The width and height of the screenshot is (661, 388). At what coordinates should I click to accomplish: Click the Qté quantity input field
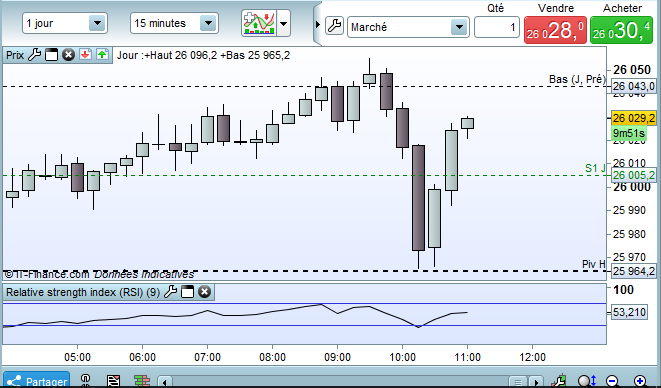(497, 27)
